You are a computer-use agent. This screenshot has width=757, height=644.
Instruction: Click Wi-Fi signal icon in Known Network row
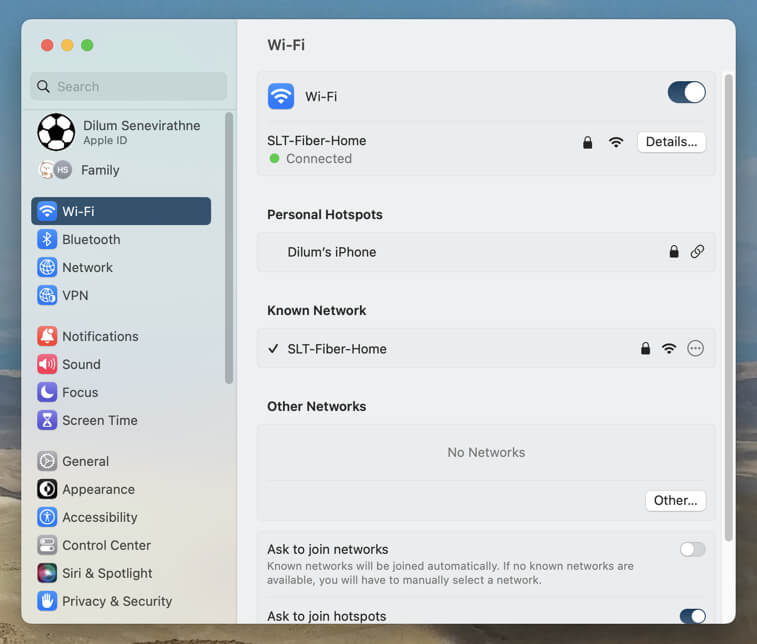point(669,349)
